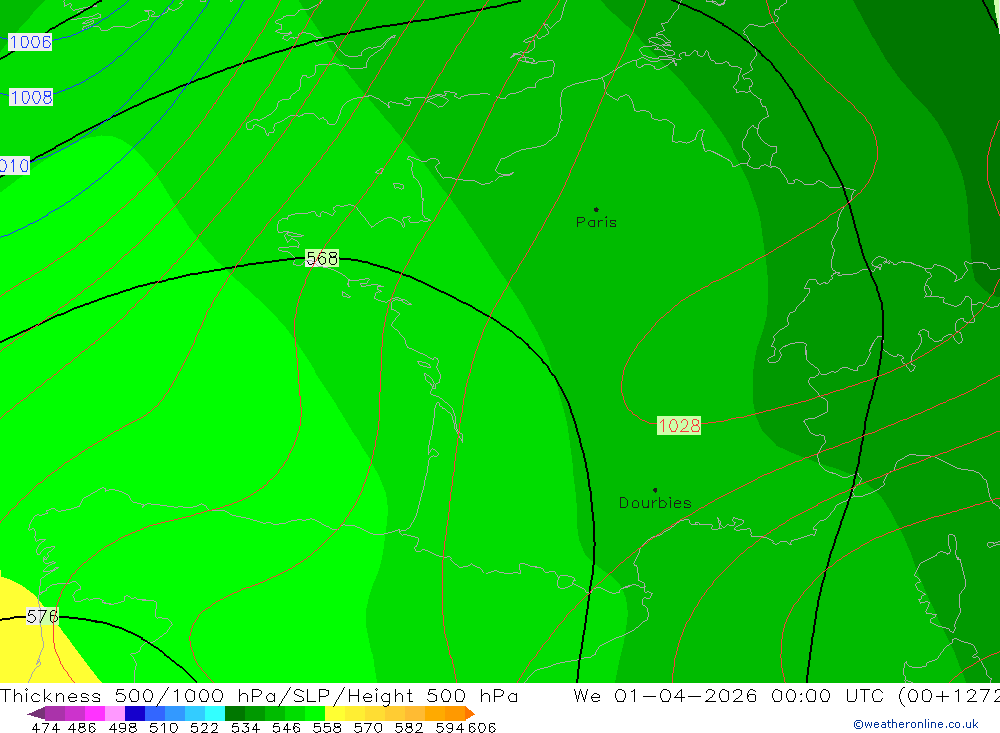Click the Thickness 500/1000 hPa map title
The image size is (1000, 733).
(x=259, y=695)
